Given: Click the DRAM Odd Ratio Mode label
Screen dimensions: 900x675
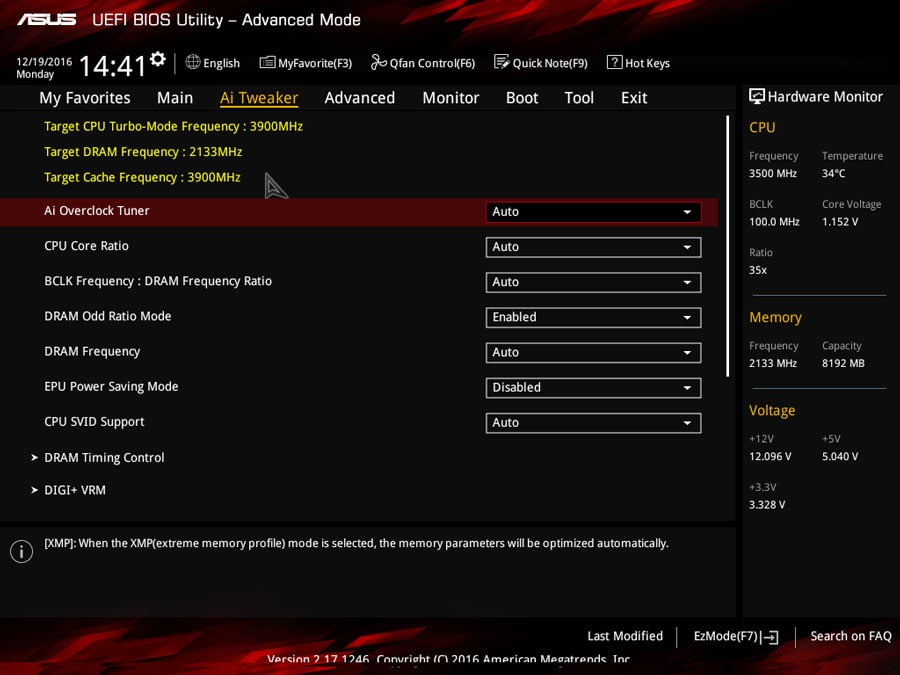Looking at the screenshot, I should (x=107, y=316).
